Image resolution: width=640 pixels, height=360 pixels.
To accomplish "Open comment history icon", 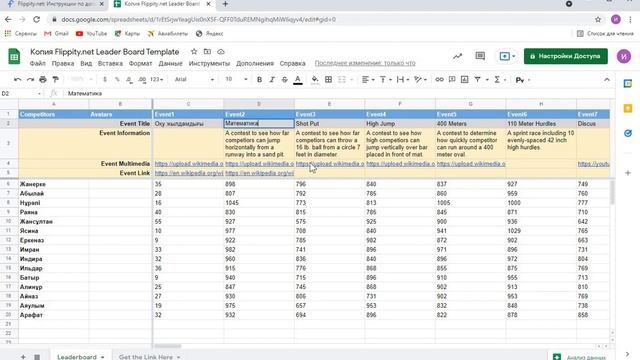I will [480, 56].
